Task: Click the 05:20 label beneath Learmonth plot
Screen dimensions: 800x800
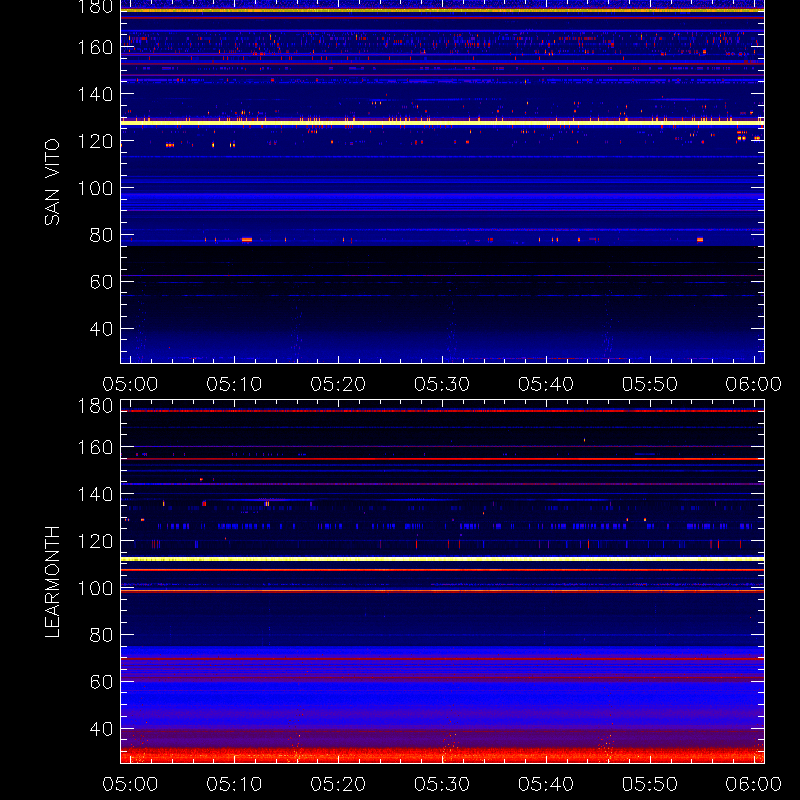Action: coord(338,784)
